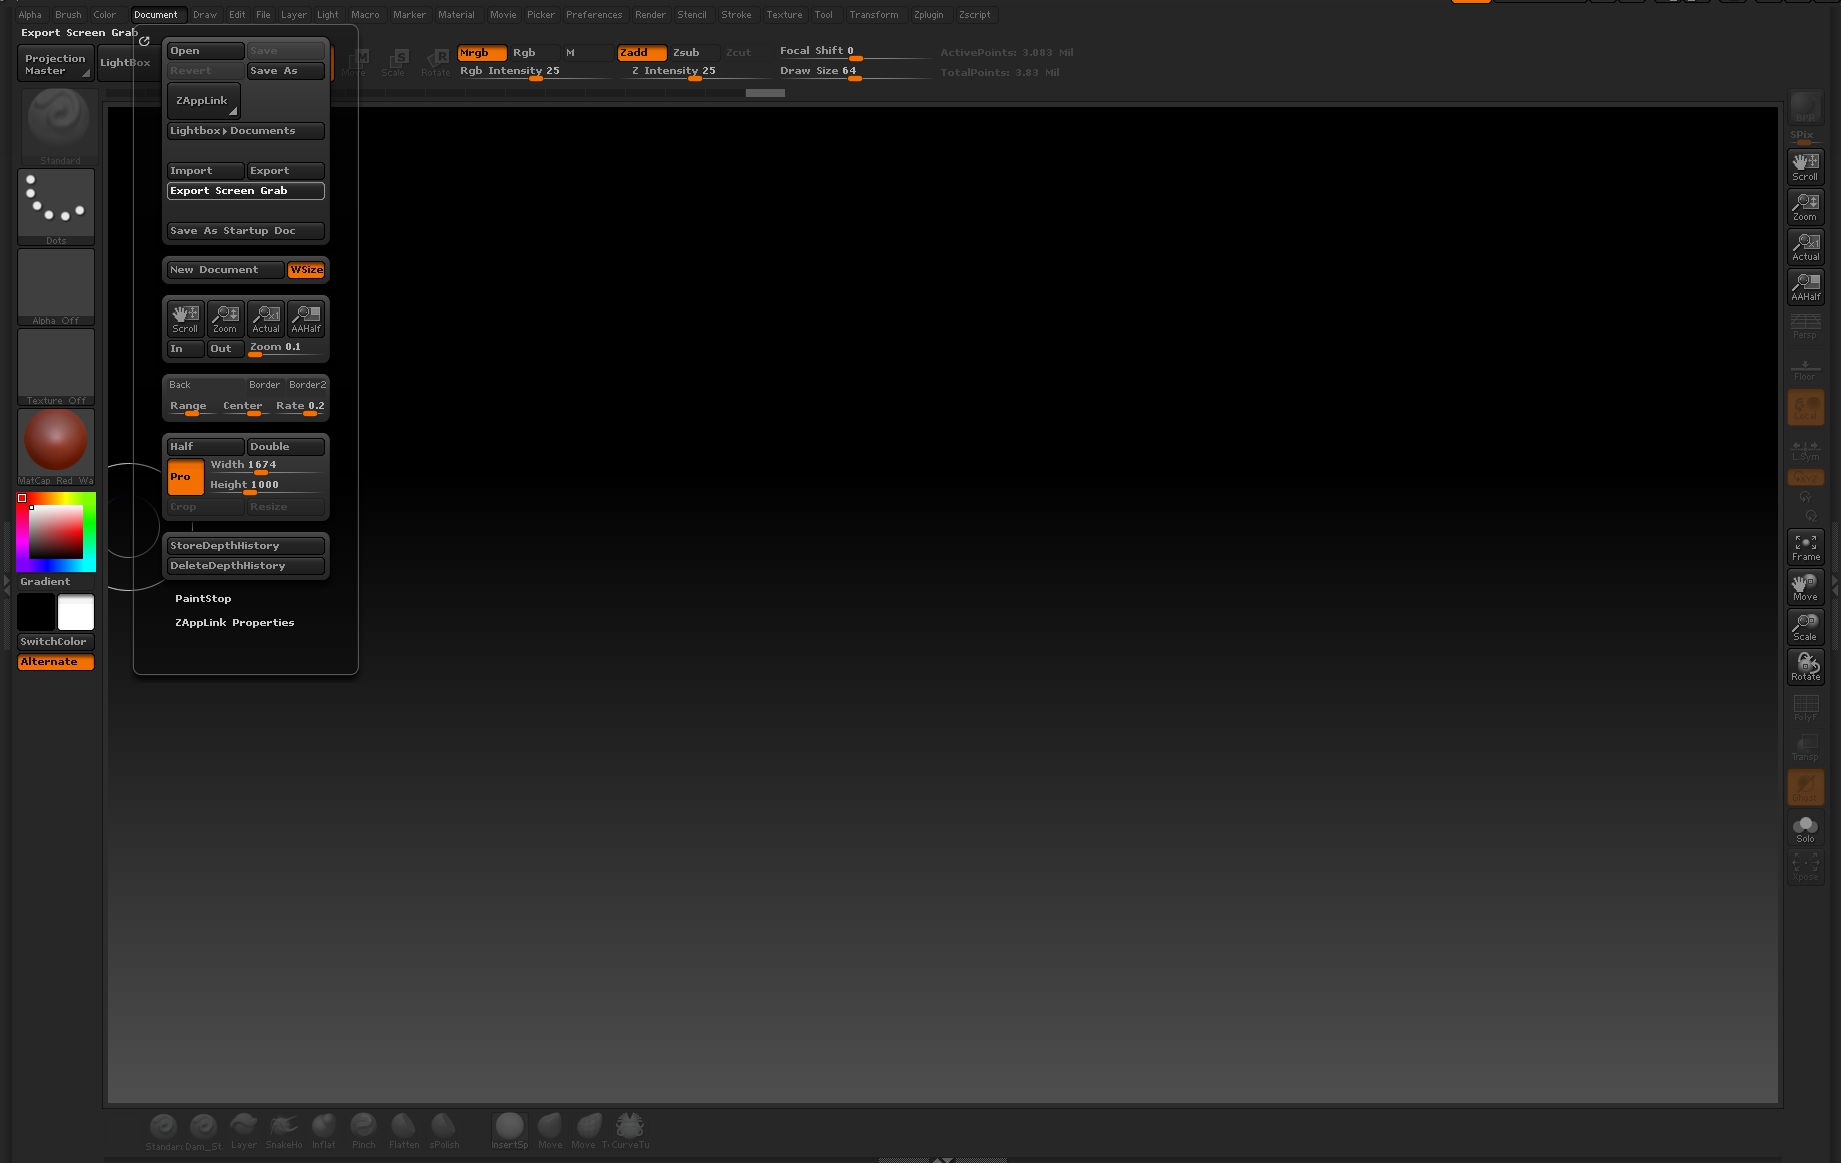
Task: Open the Preferences menu
Action: tap(594, 15)
